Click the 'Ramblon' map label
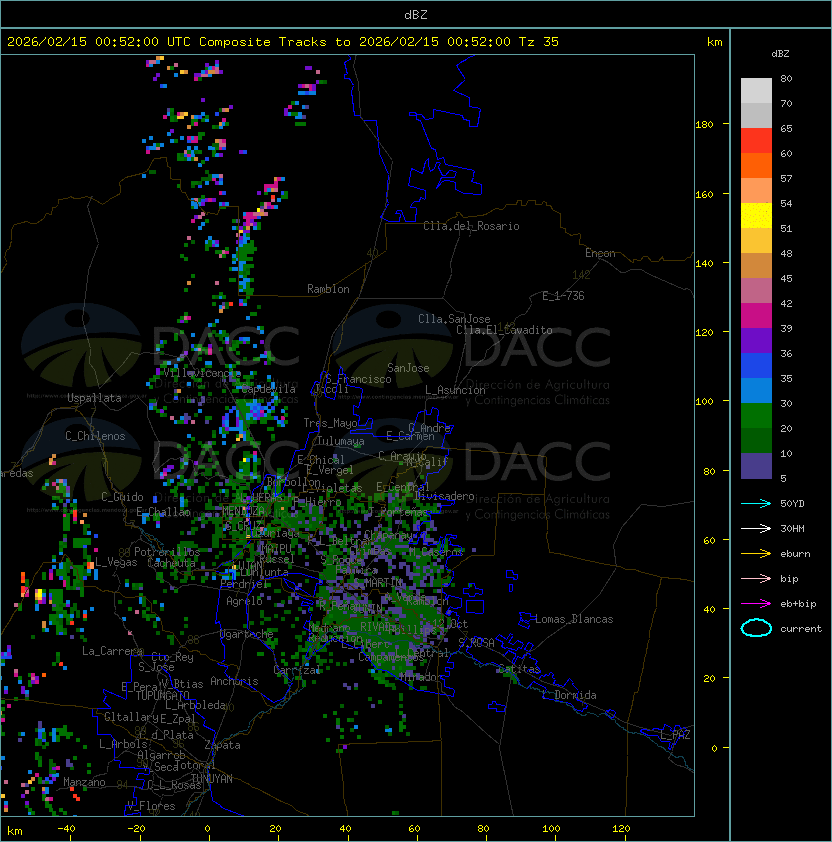The image size is (832, 842). coord(328,289)
